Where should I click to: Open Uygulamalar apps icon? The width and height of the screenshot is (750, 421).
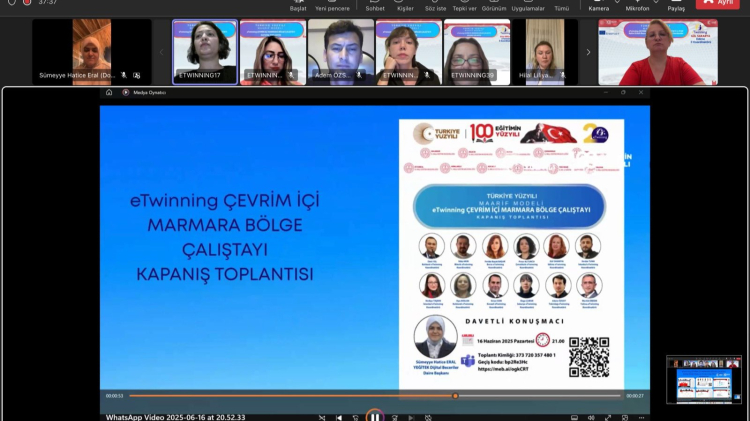point(527,6)
